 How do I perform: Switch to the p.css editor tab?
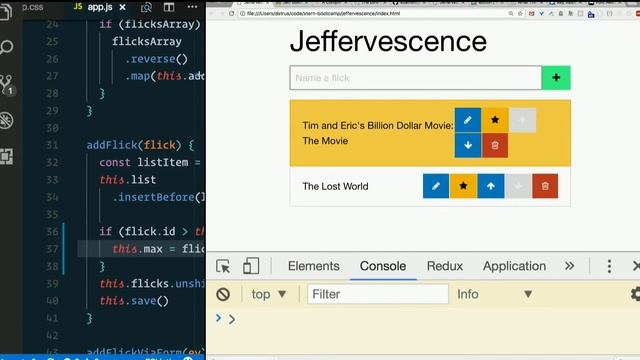33,7
